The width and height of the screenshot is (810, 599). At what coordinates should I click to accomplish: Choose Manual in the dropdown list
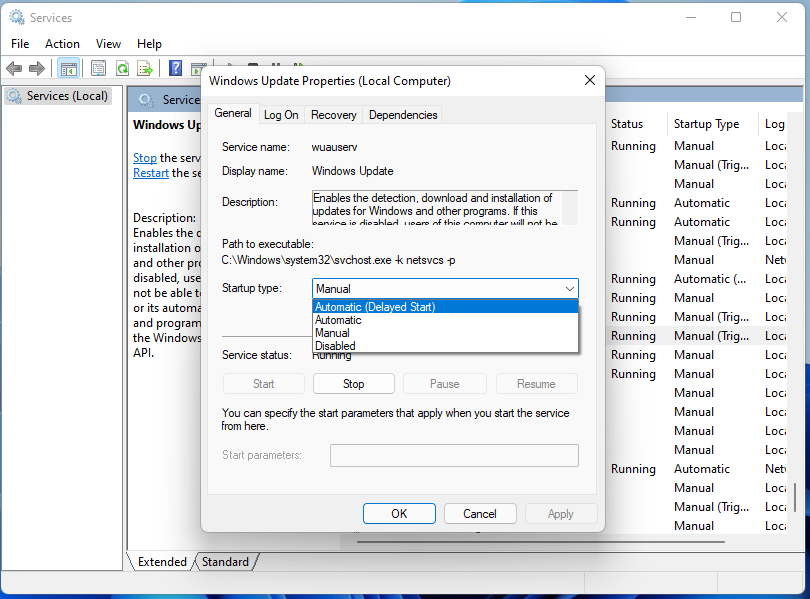point(445,333)
